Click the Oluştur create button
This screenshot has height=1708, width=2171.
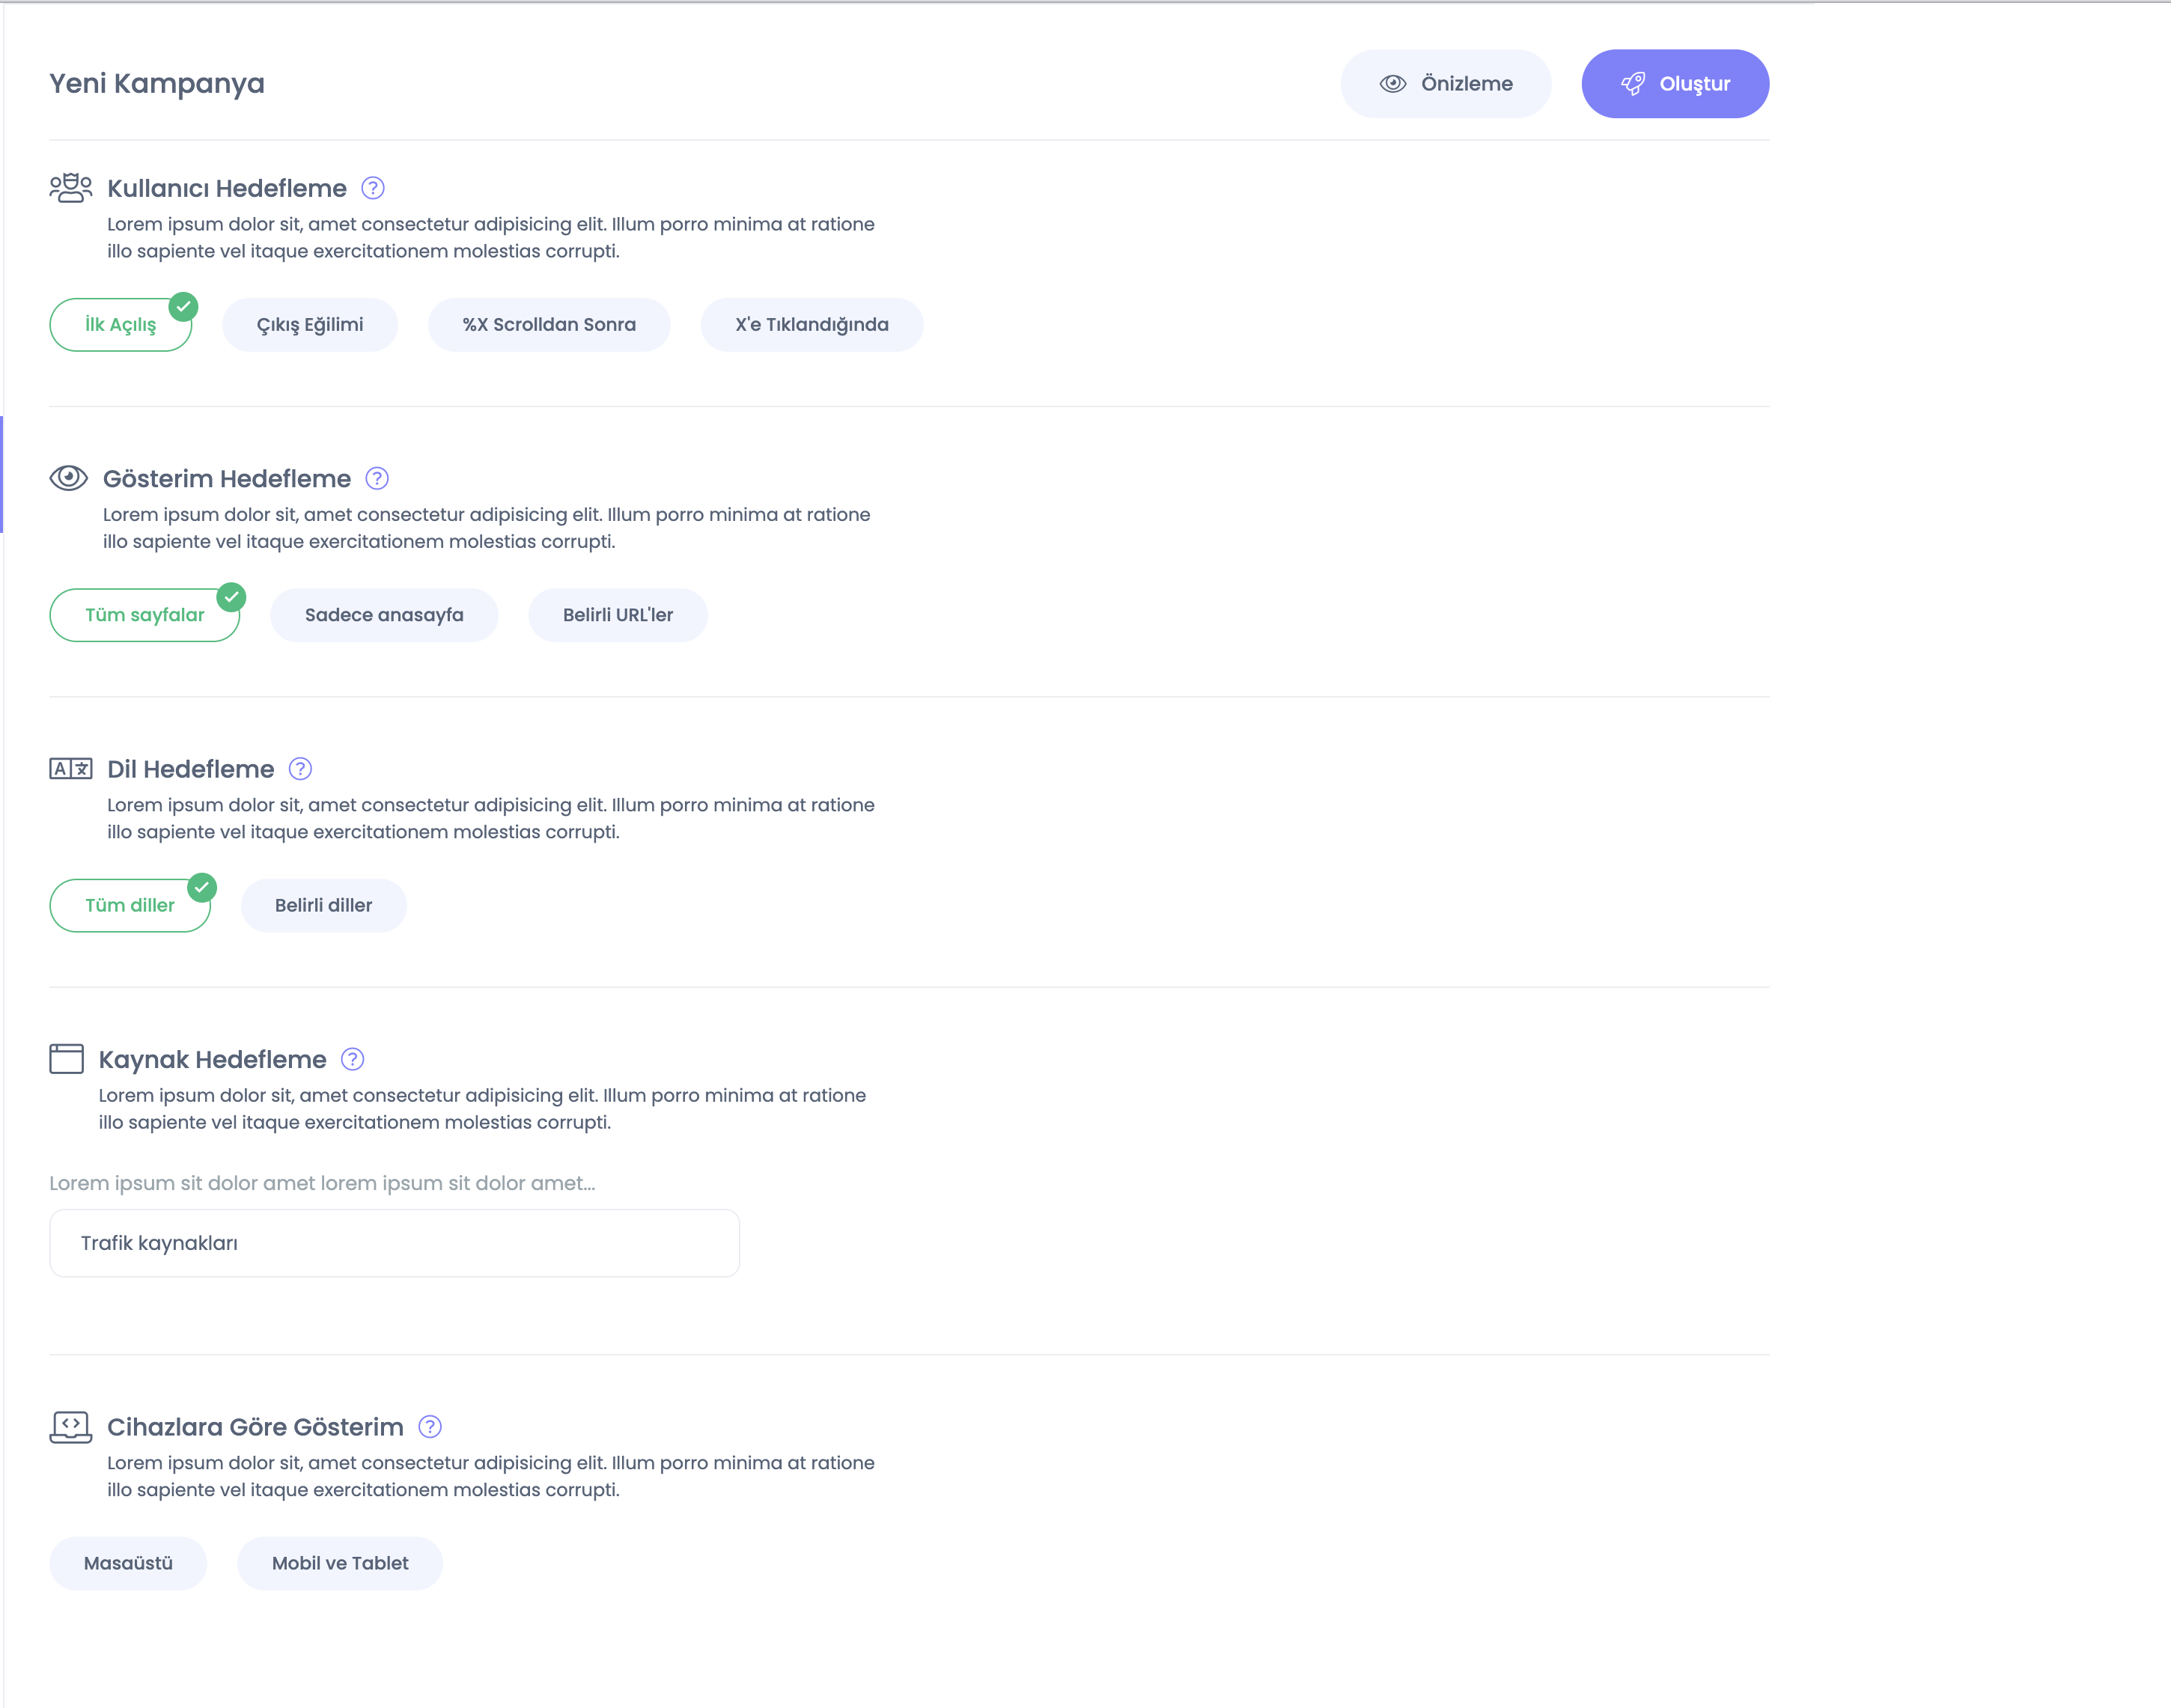[1675, 84]
